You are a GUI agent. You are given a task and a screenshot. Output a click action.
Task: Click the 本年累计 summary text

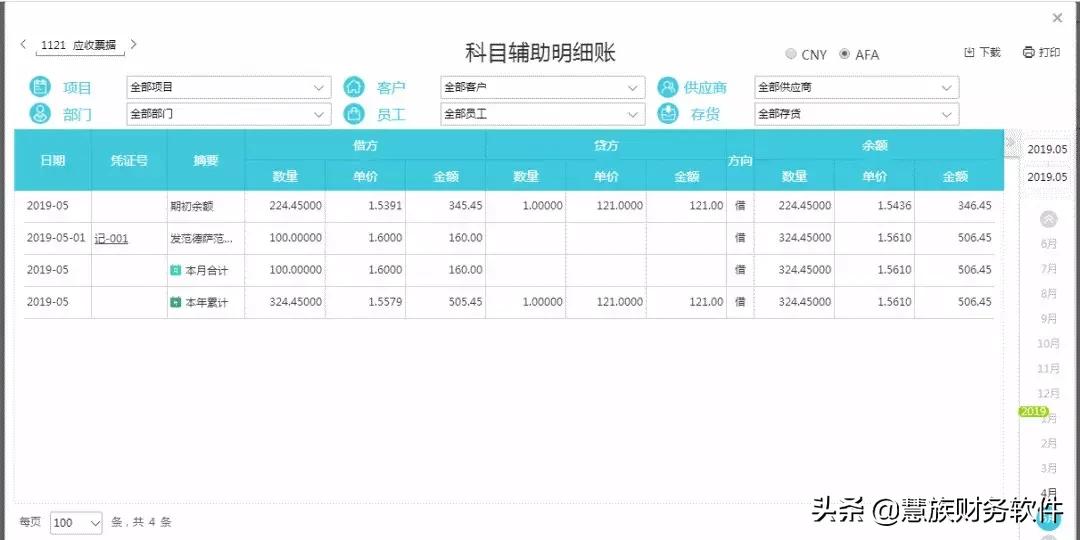coord(207,302)
